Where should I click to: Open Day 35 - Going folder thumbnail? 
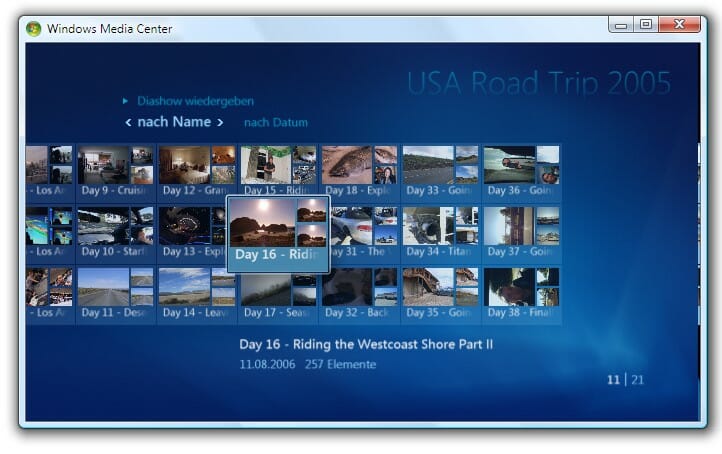440,295
